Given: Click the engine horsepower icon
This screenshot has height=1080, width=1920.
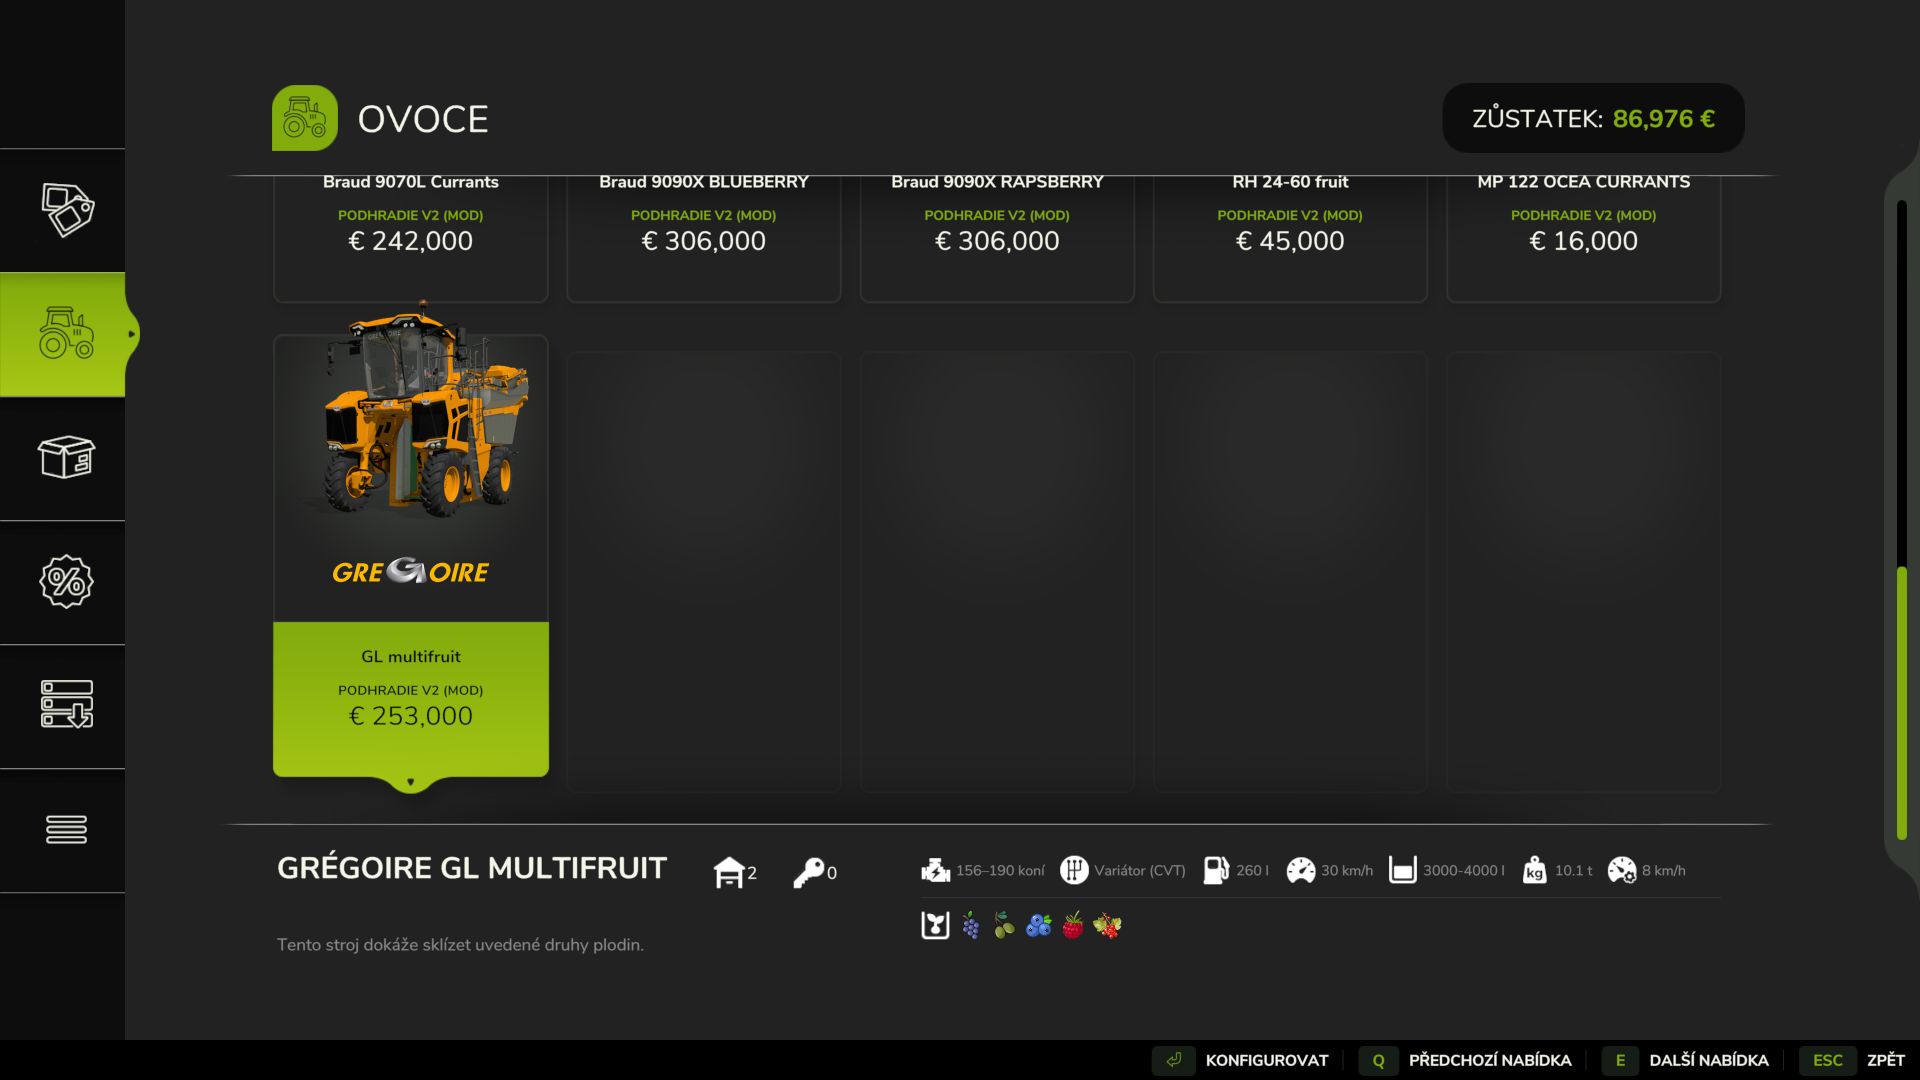Looking at the screenshot, I should click(935, 870).
